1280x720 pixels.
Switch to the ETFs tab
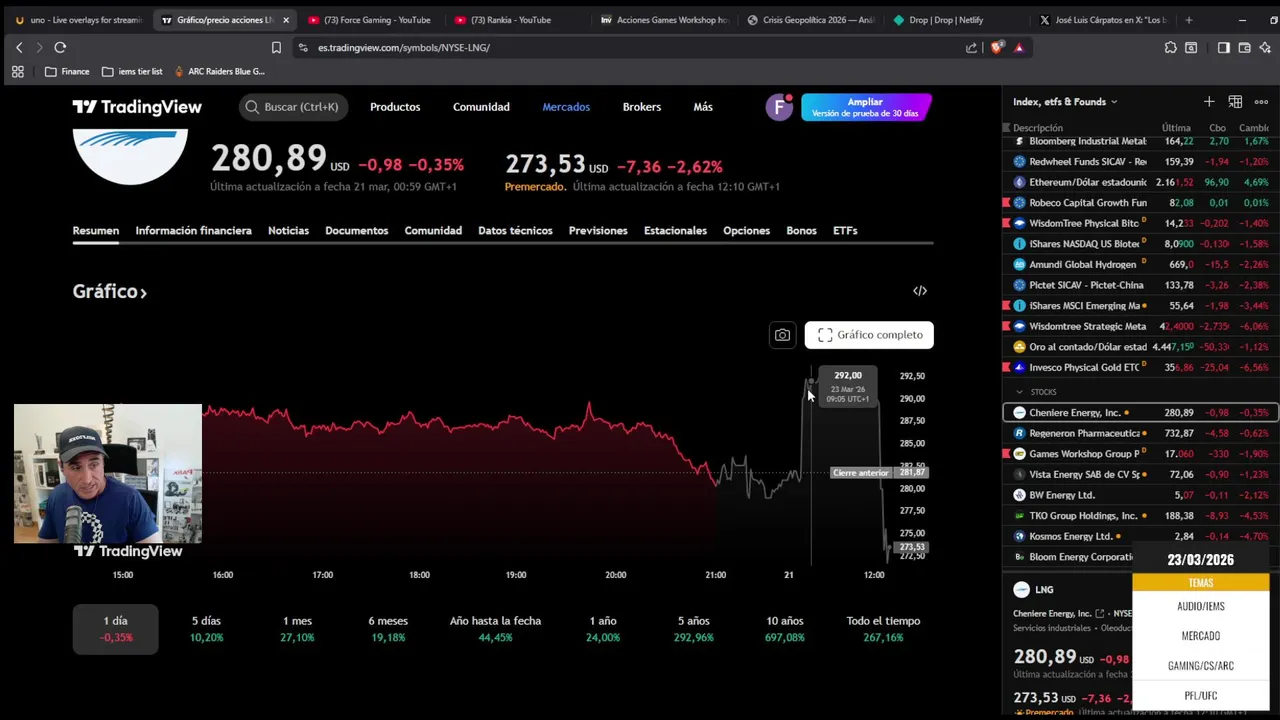(x=845, y=230)
